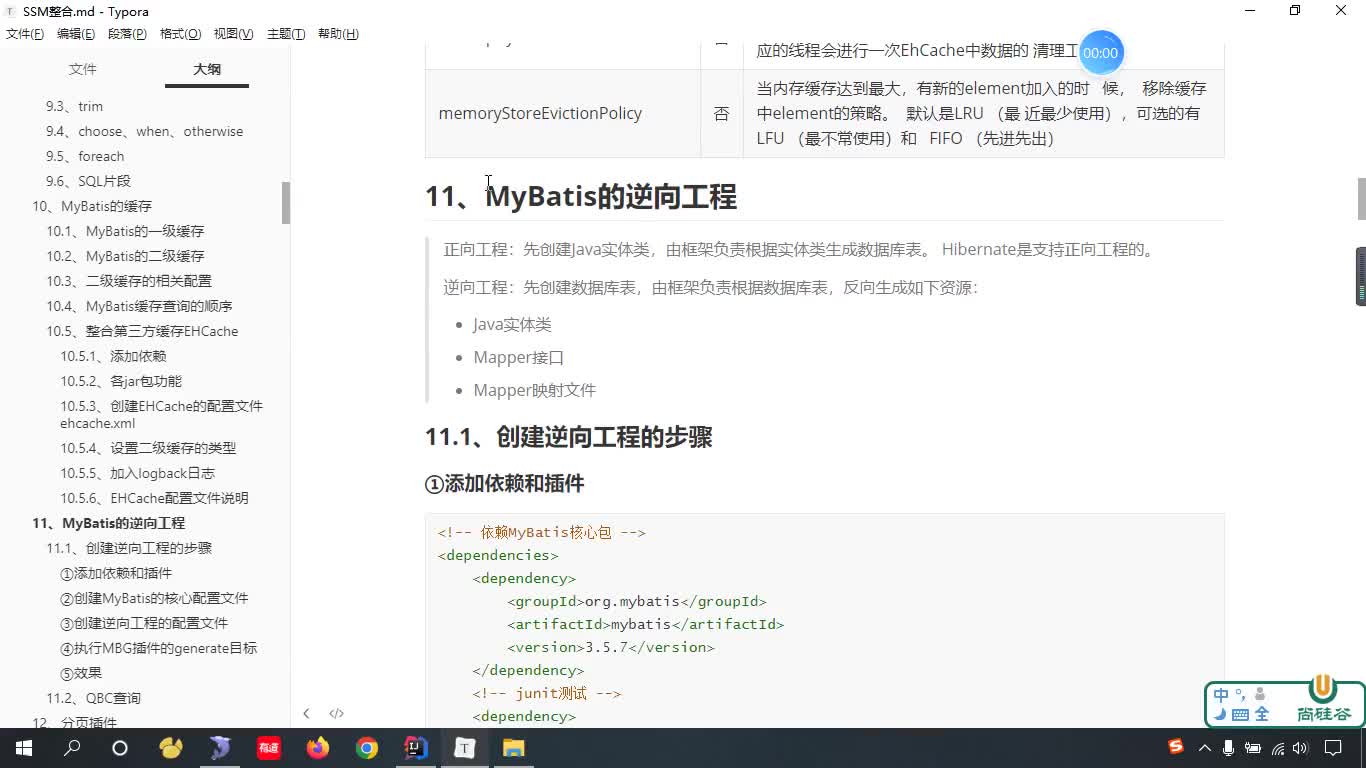Viewport: 1366px width, 768px height.
Task: Click the document vertical scrollbar thumb
Action: click(1361, 199)
